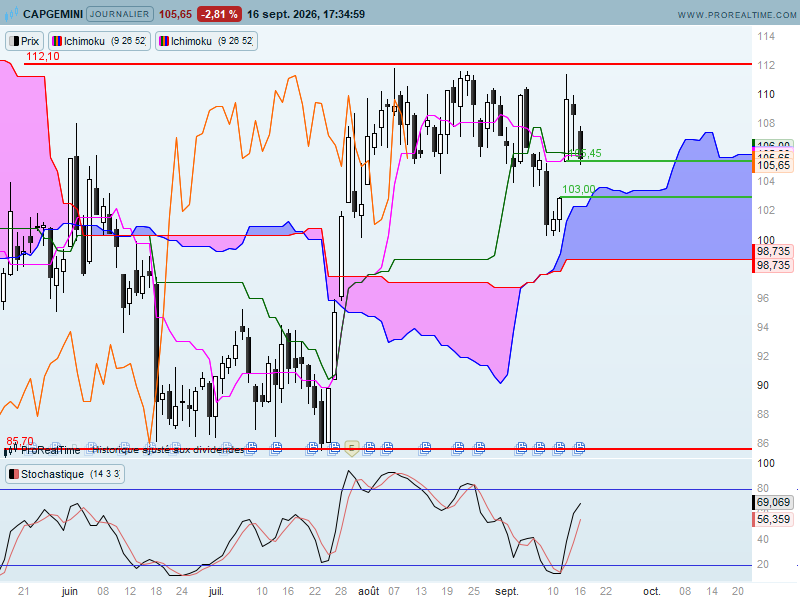Click the Stochastique indicator color icon
Image resolution: width=800 pixels, height=600 pixels.
[x=14, y=474]
